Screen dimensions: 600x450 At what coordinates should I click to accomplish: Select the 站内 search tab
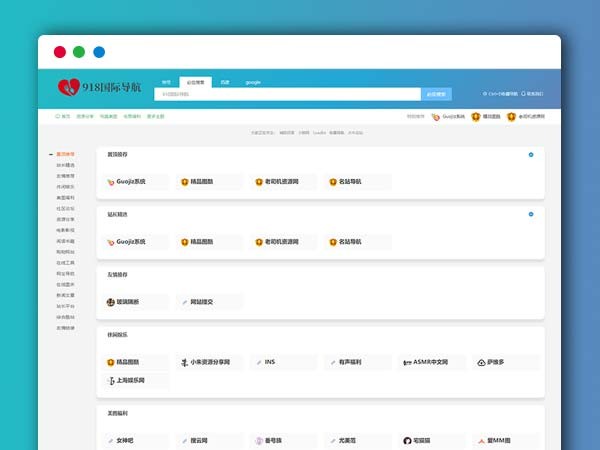pyautogui.click(x=166, y=82)
